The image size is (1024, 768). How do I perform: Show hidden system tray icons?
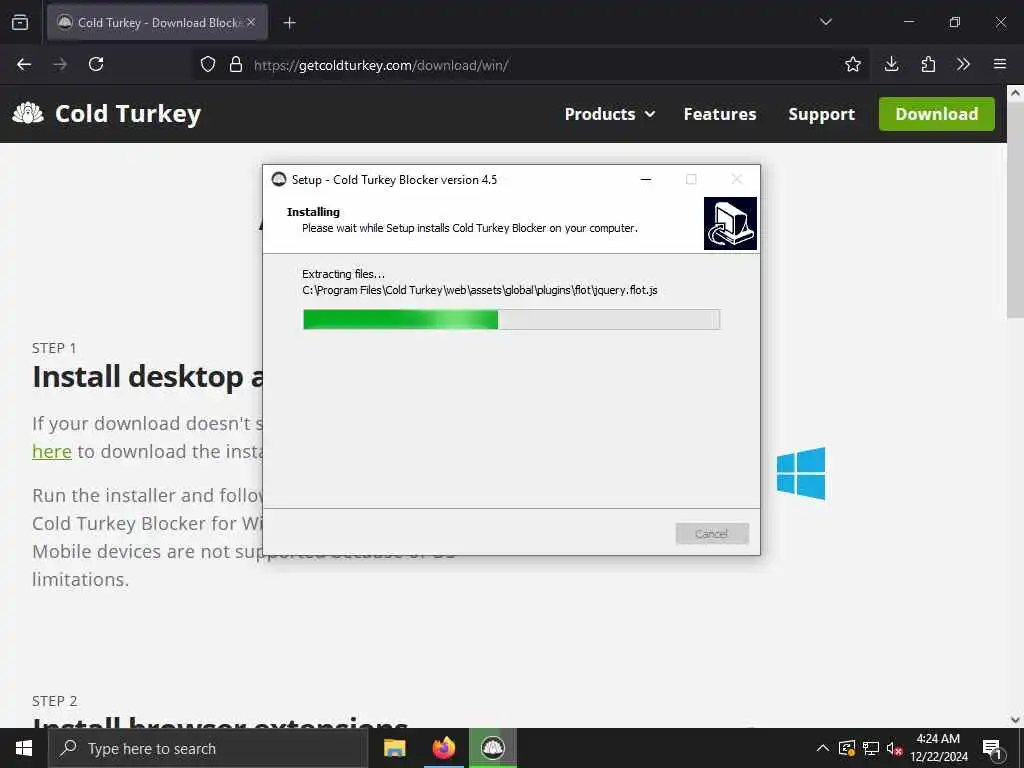coord(823,748)
